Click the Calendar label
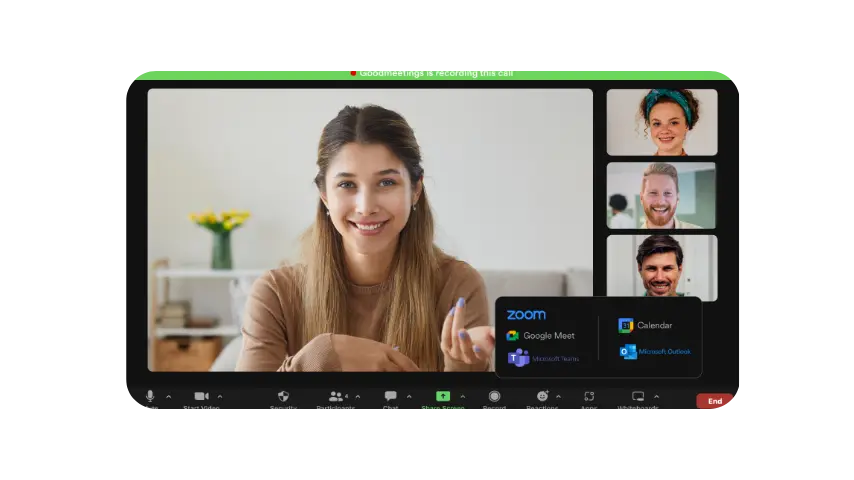 coord(655,325)
